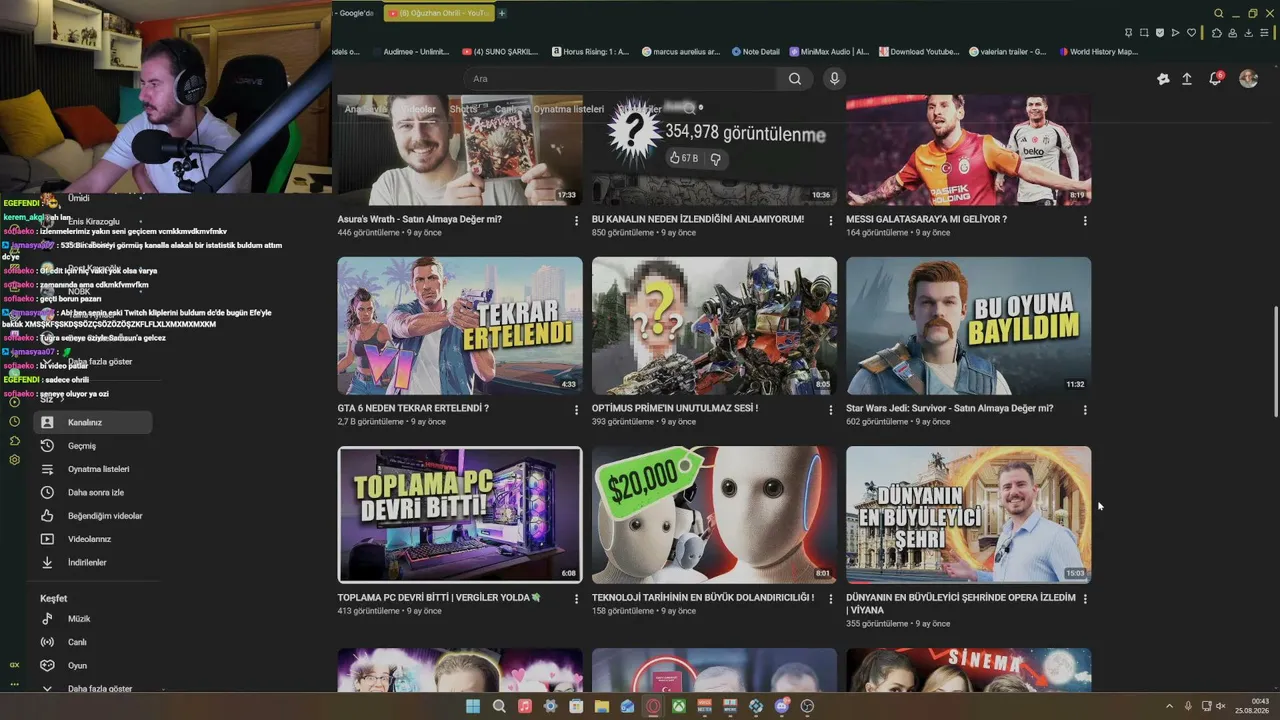The image size is (1280, 720).
Task: Open Star Wars Jedi: Survivor video title
Action: [x=949, y=408]
